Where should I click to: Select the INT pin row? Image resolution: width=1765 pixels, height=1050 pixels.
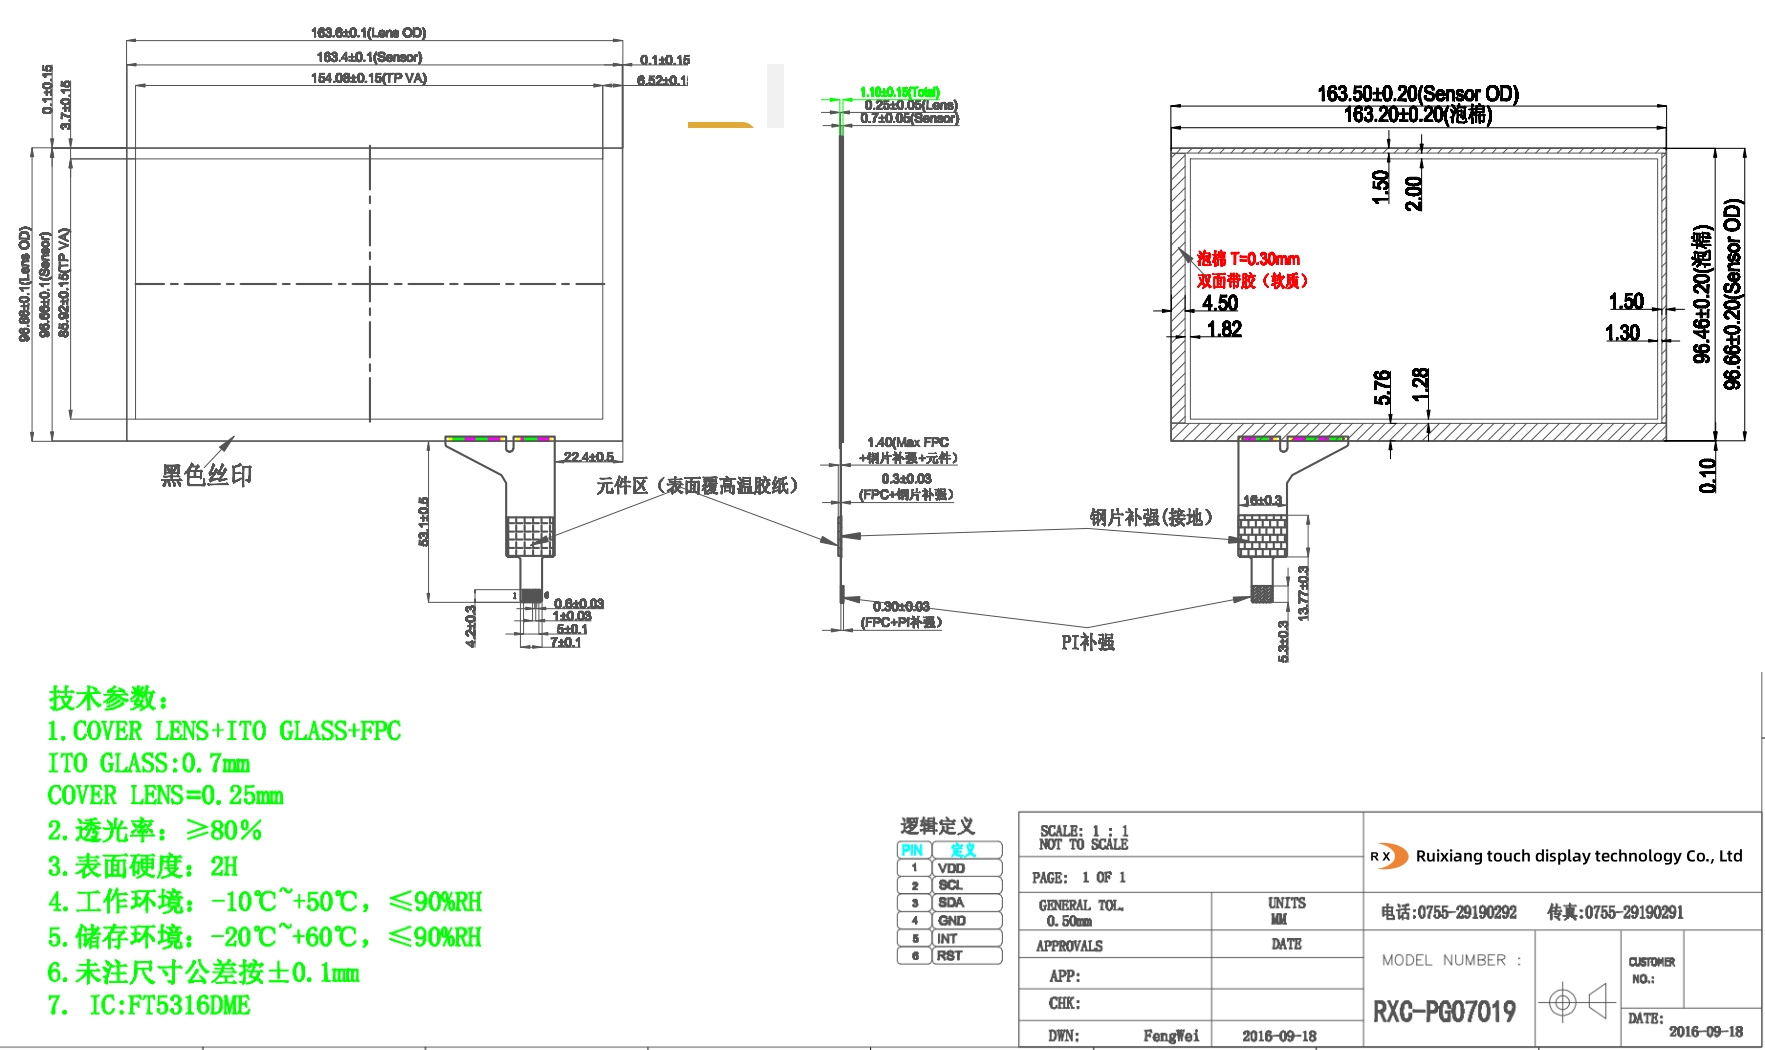pos(949,939)
